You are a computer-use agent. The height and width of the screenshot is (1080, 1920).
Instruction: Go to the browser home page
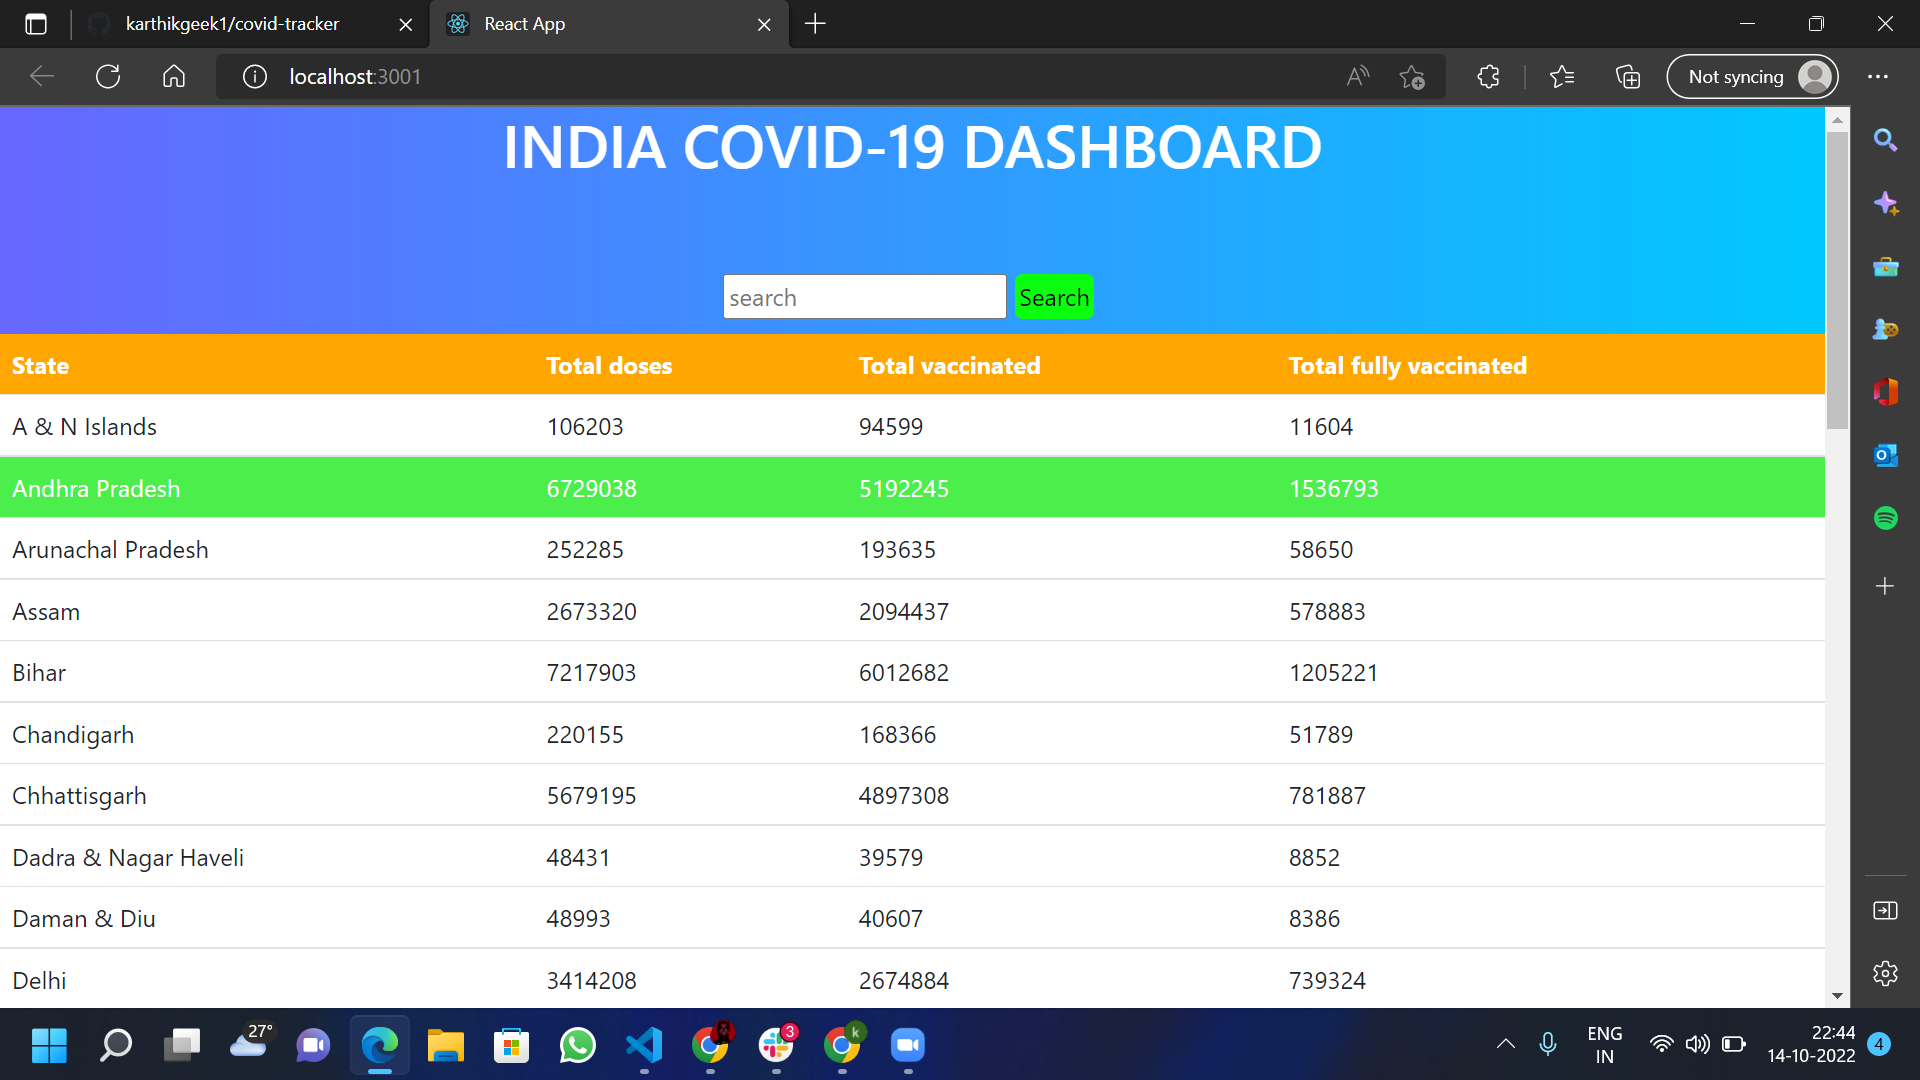coord(174,76)
